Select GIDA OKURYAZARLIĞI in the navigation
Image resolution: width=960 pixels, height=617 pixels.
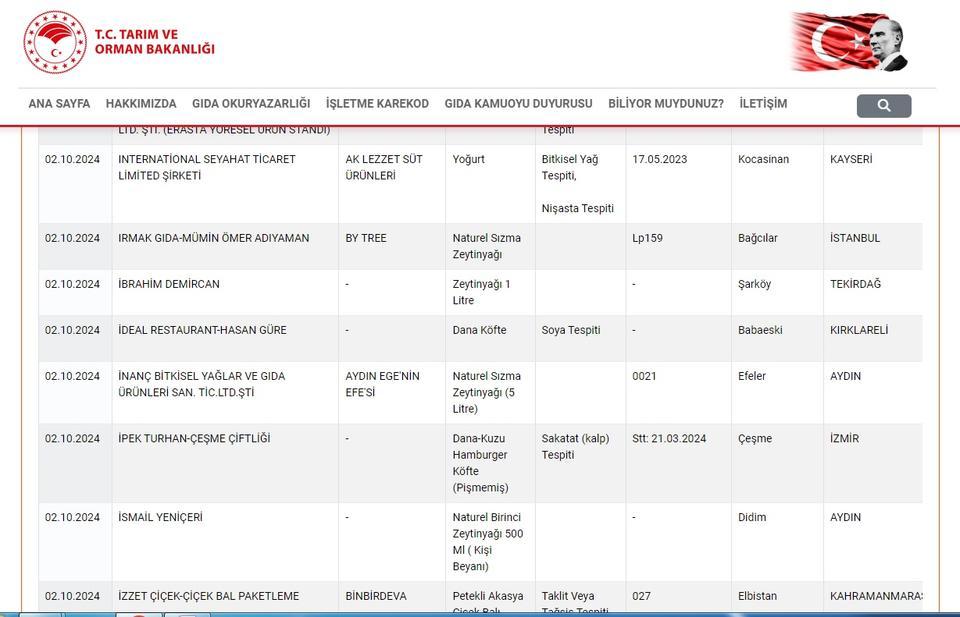tap(251, 103)
